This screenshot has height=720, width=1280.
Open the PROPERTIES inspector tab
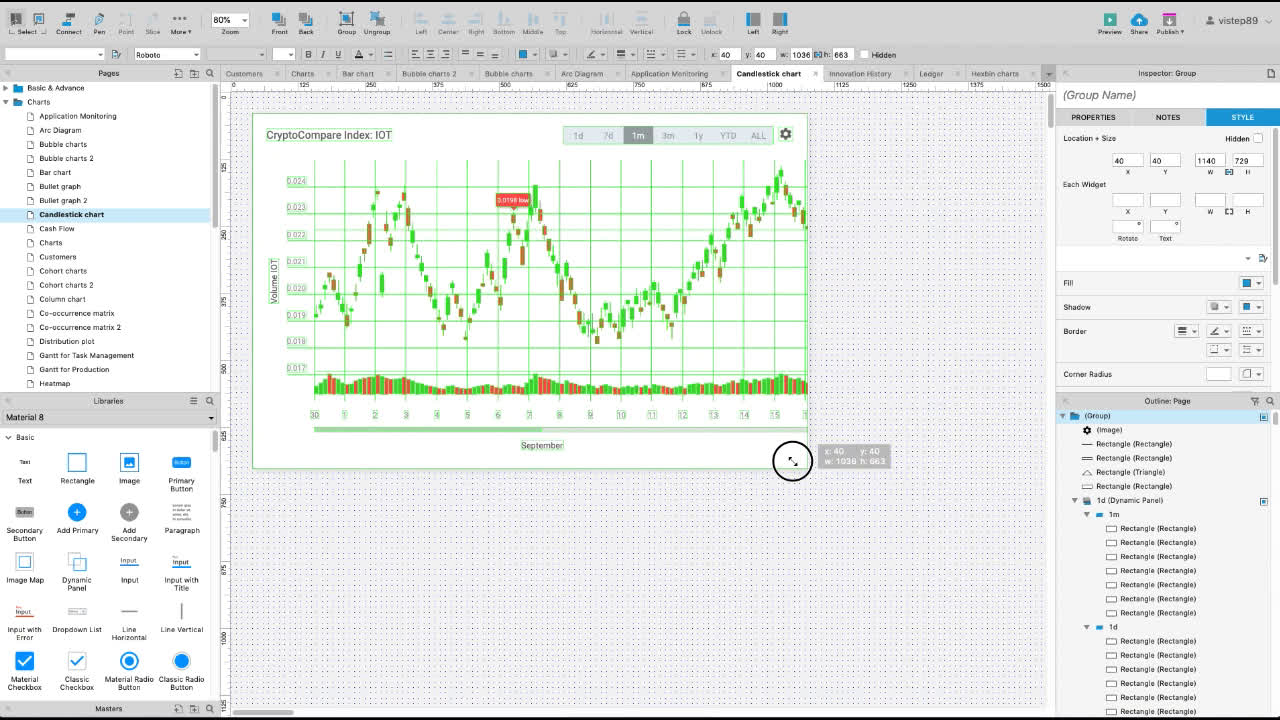(x=1093, y=117)
